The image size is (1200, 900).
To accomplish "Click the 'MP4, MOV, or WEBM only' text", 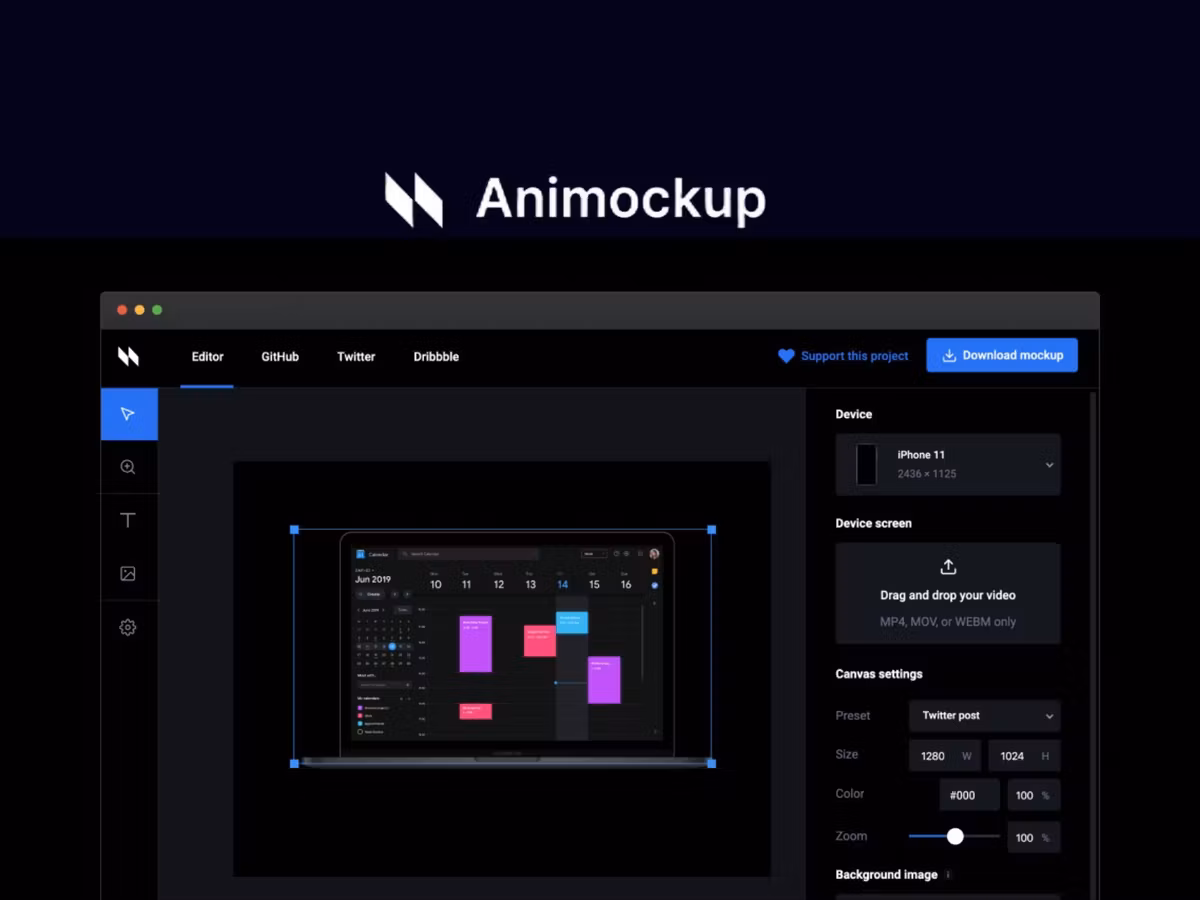I will tap(948, 622).
